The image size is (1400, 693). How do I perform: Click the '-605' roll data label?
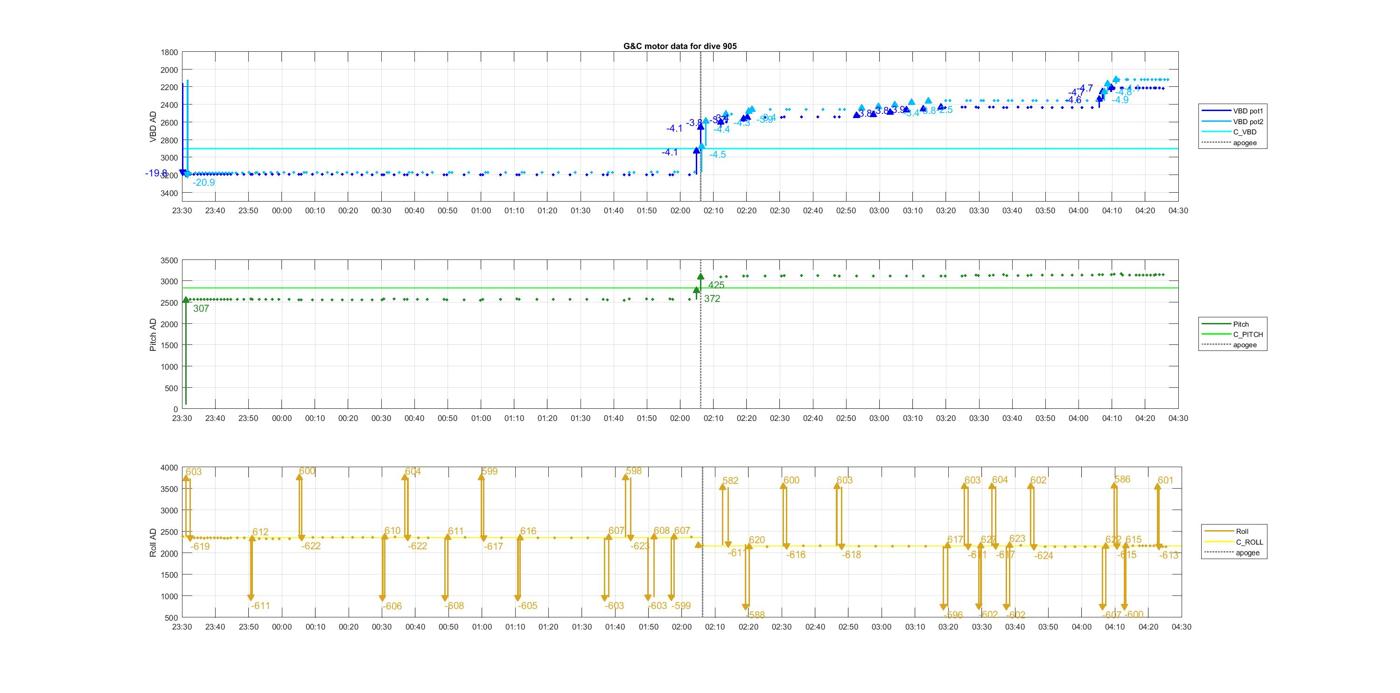click(x=527, y=606)
